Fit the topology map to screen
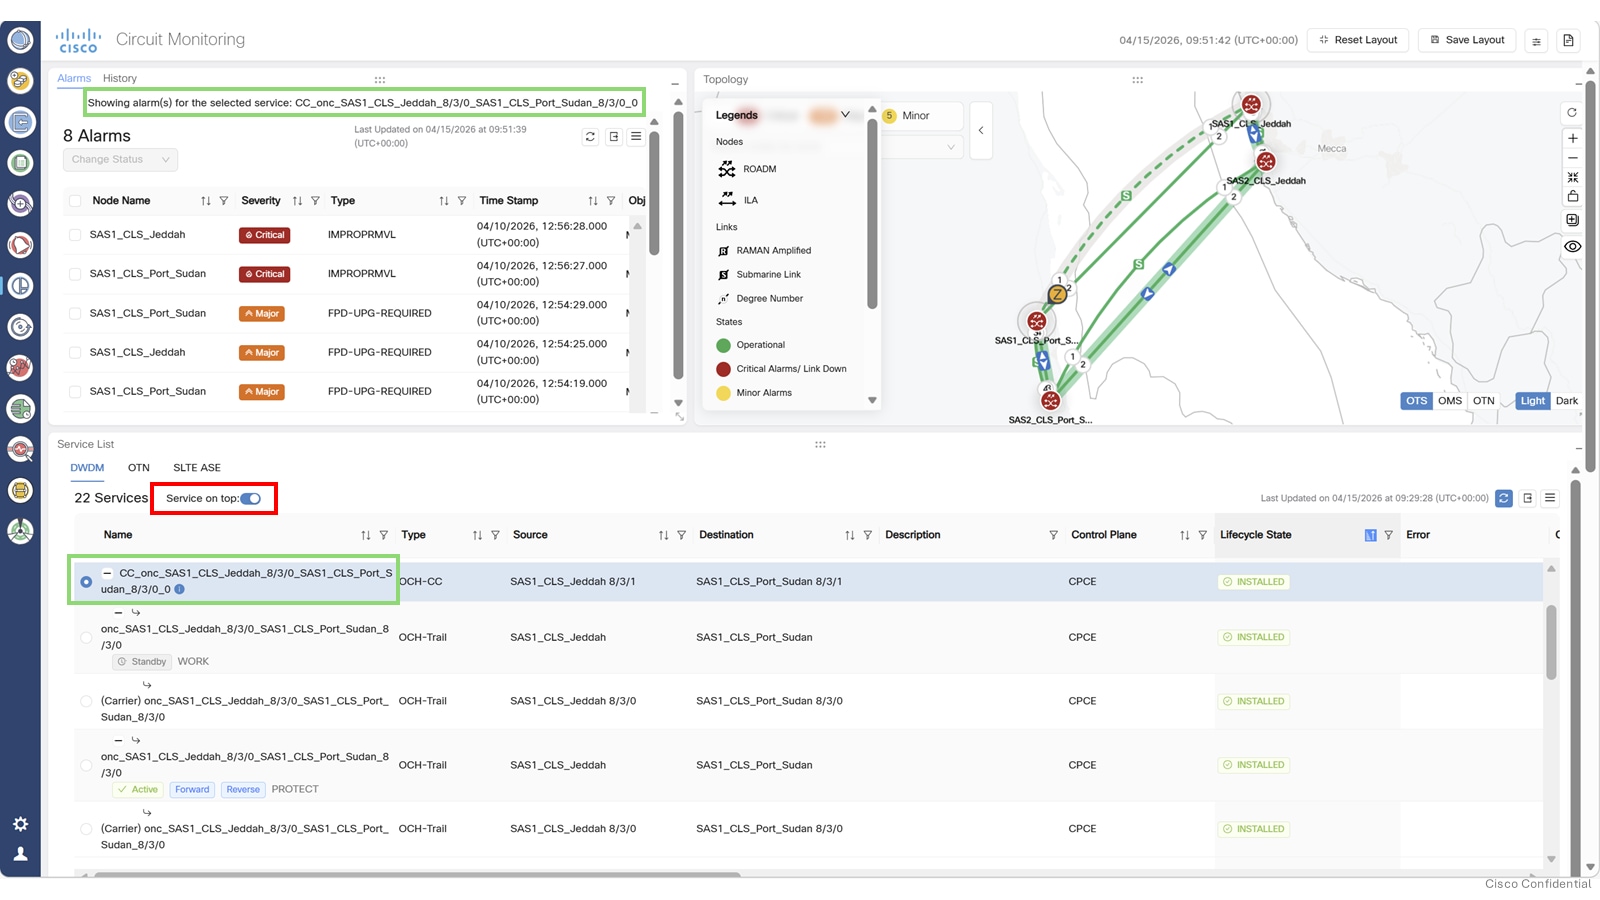 [x=1573, y=177]
